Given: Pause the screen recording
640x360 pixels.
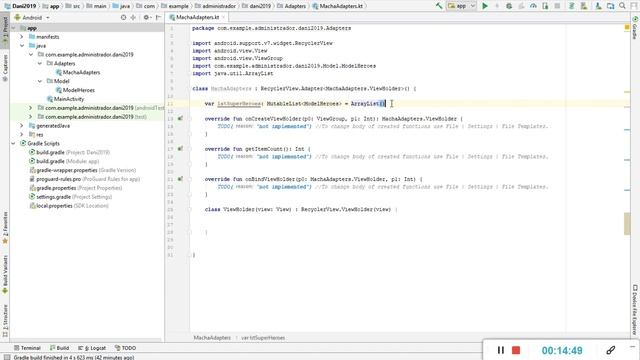Looking at the screenshot, I should coord(501,350).
